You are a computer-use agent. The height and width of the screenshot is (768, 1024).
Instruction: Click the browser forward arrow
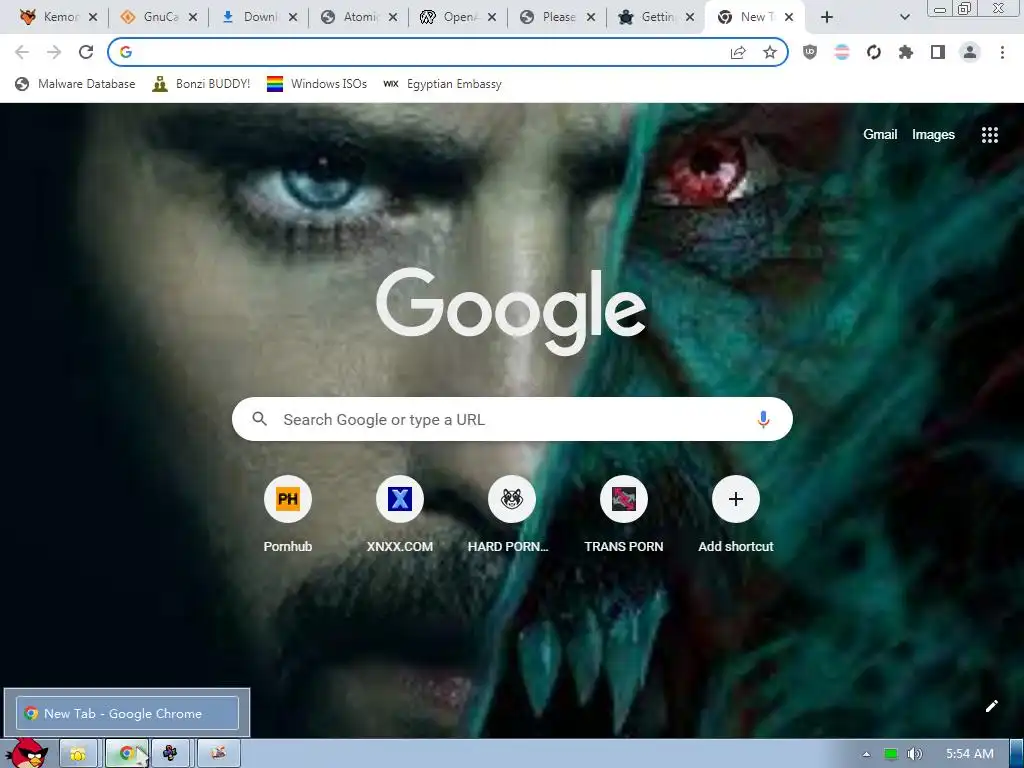coord(54,52)
